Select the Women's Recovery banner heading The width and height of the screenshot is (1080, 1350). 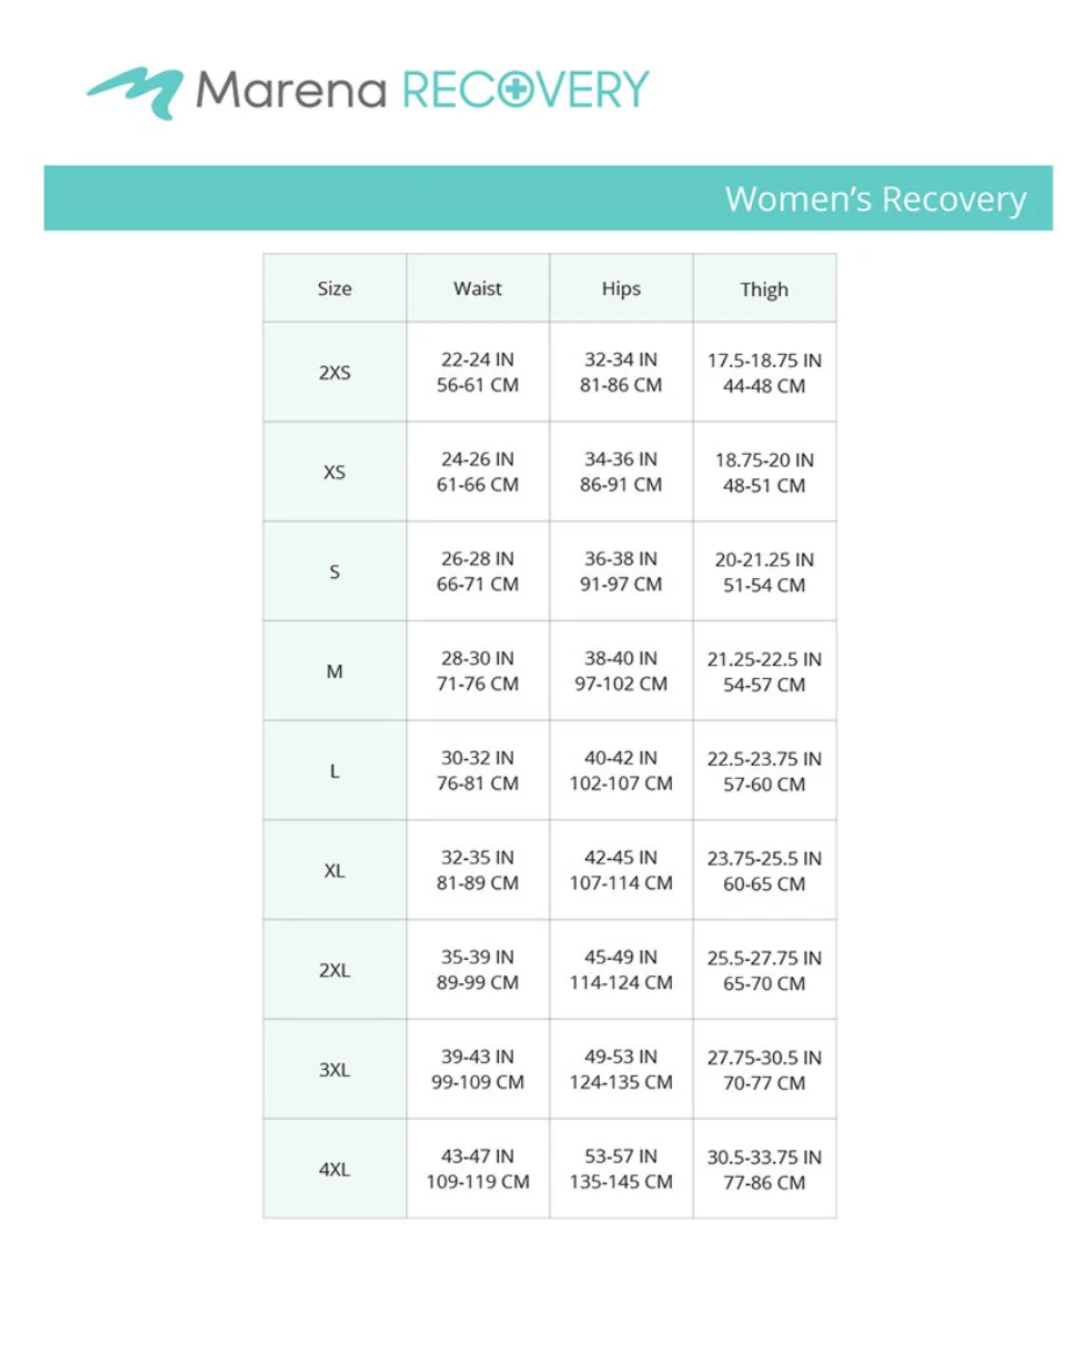click(x=875, y=199)
